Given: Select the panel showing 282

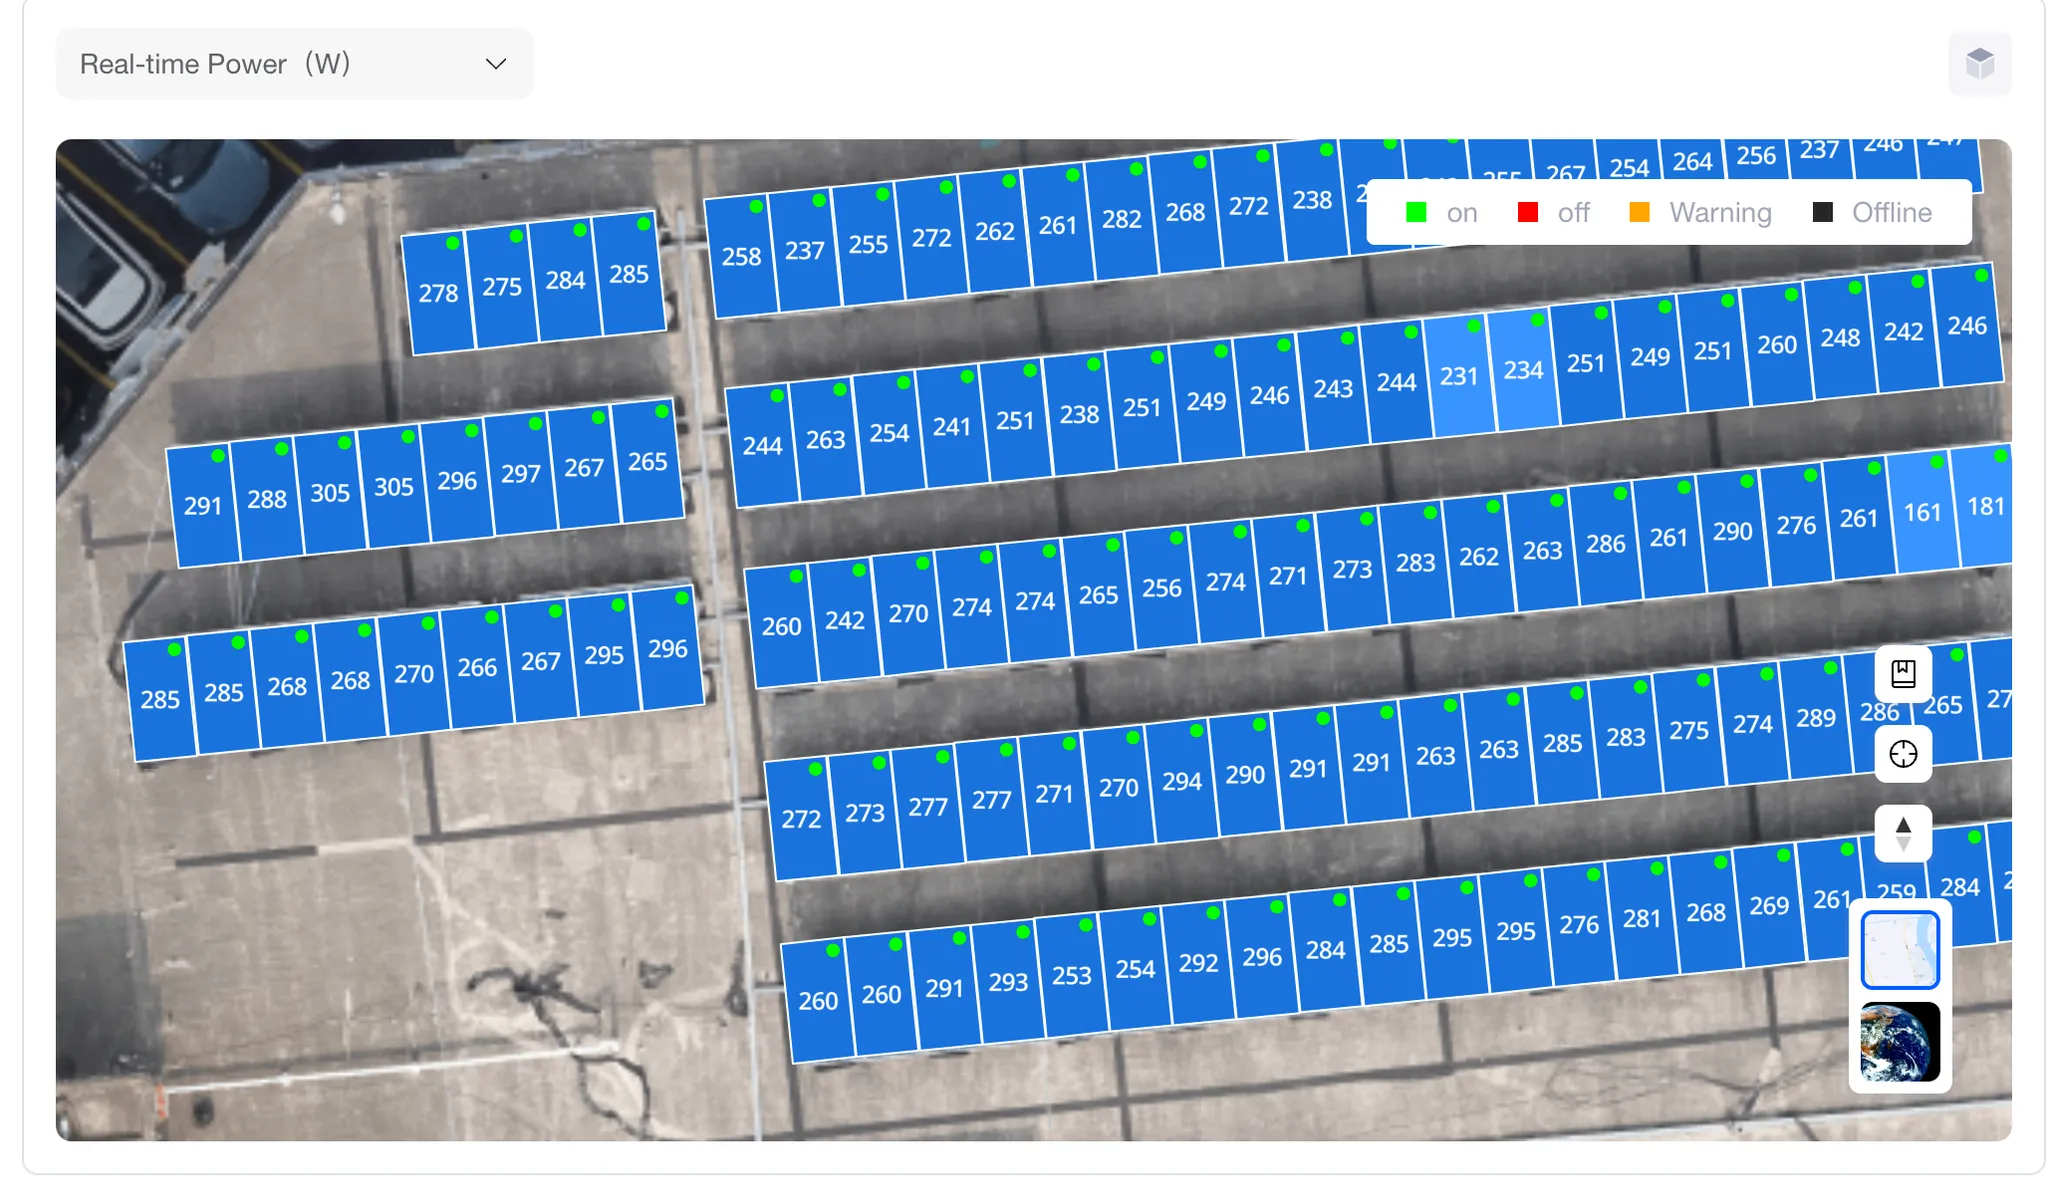Looking at the screenshot, I should (1121, 218).
